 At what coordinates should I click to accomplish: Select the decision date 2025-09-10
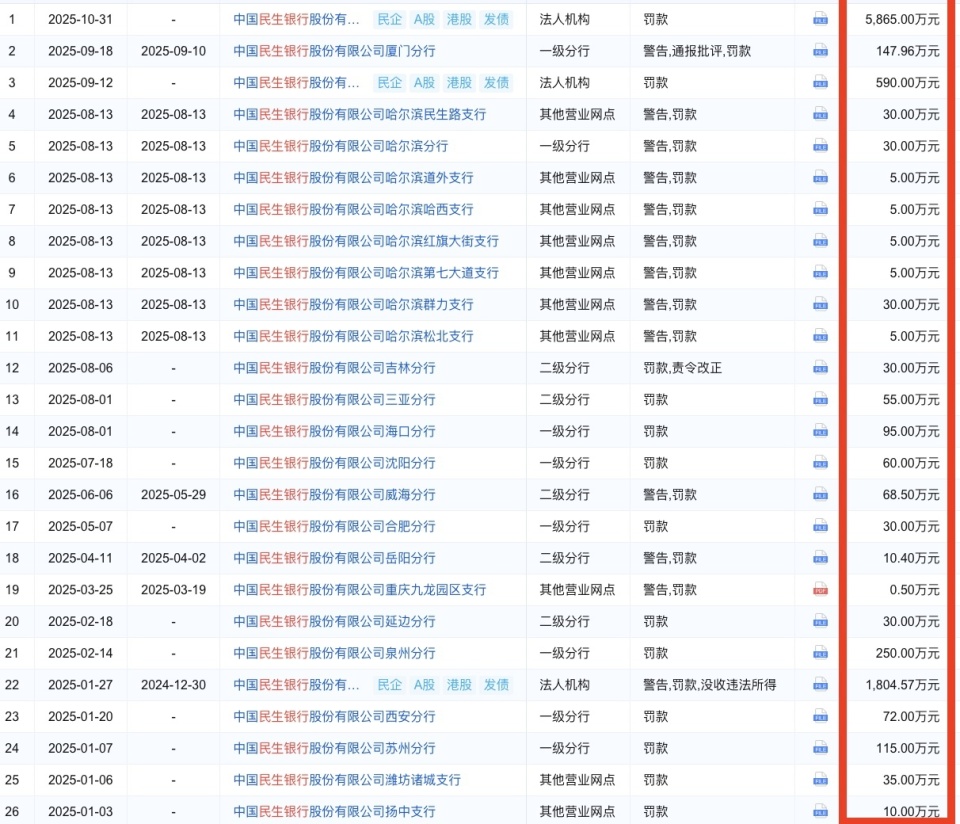pos(173,51)
